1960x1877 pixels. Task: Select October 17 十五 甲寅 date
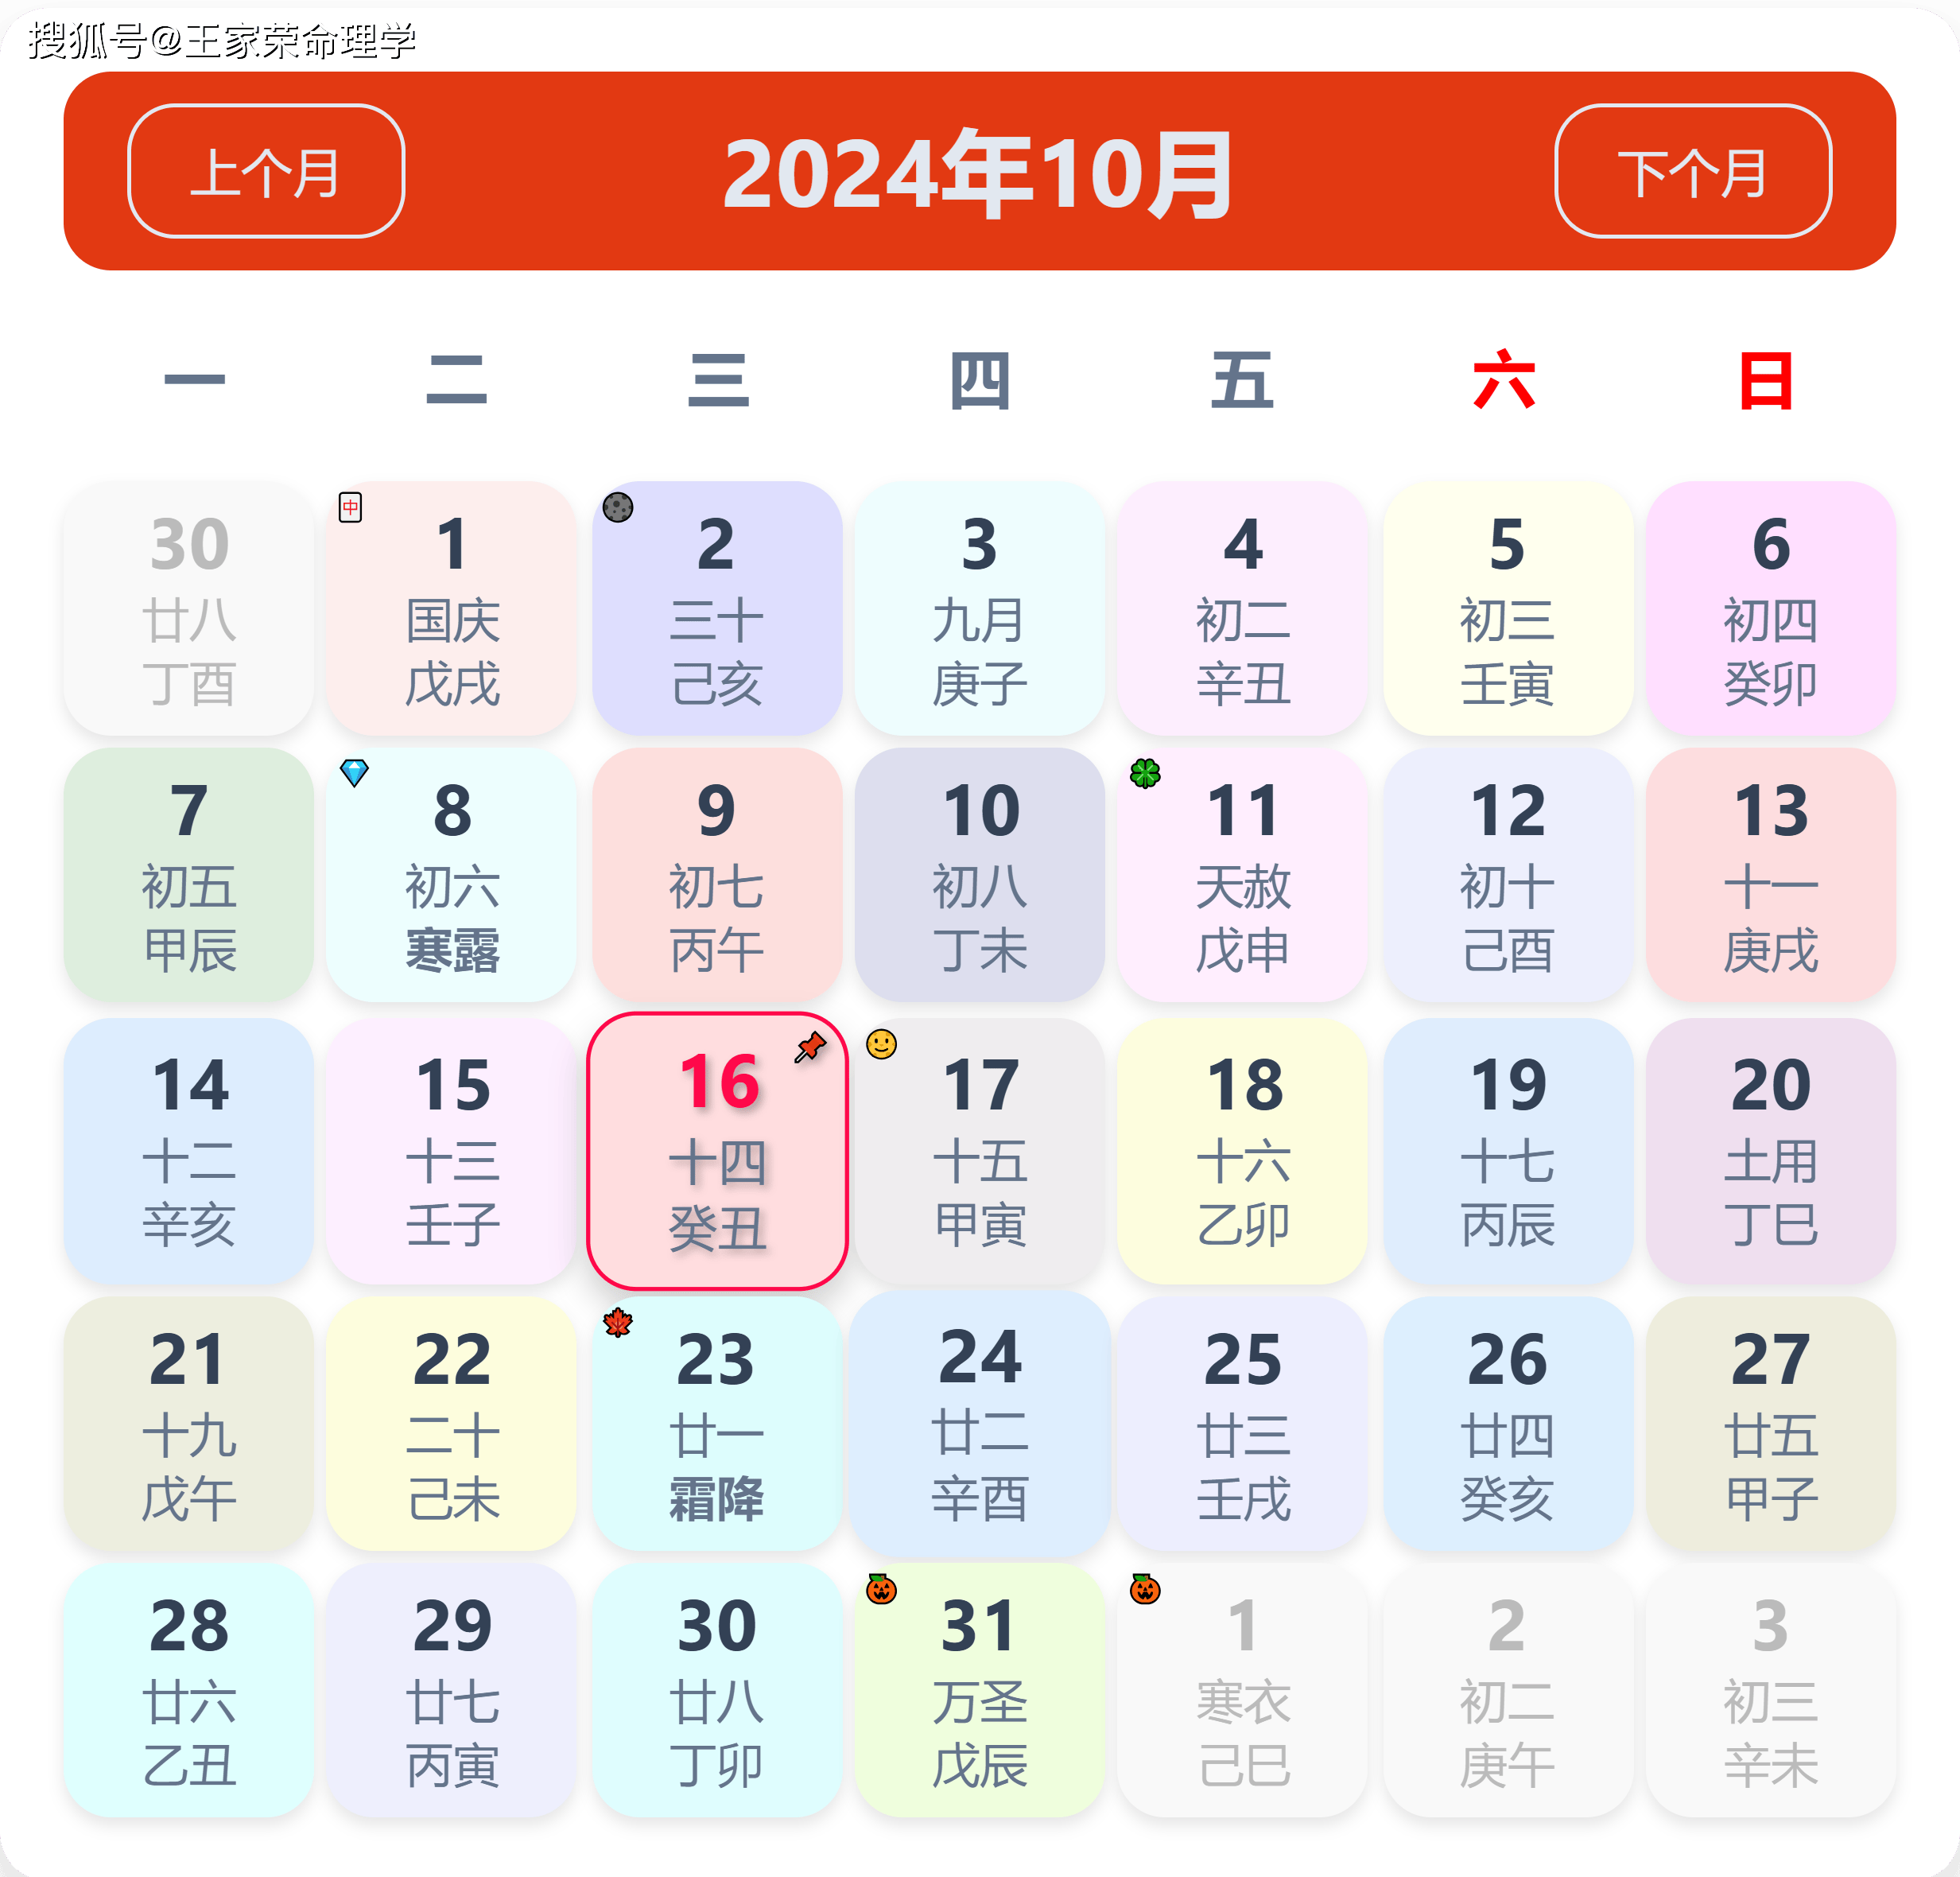coord(980,1151)
